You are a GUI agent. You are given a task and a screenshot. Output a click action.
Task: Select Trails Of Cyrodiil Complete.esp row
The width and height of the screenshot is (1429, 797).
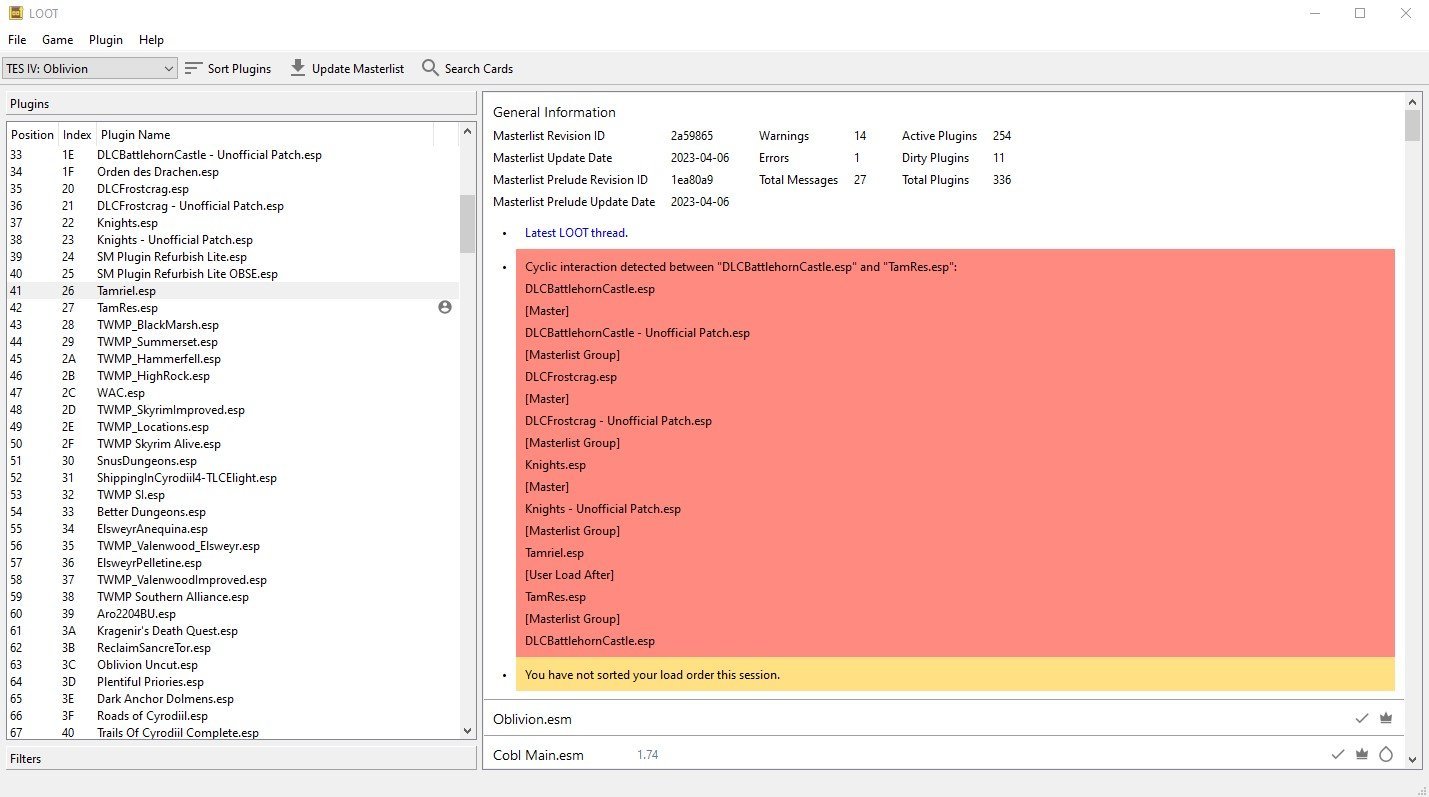232,733
